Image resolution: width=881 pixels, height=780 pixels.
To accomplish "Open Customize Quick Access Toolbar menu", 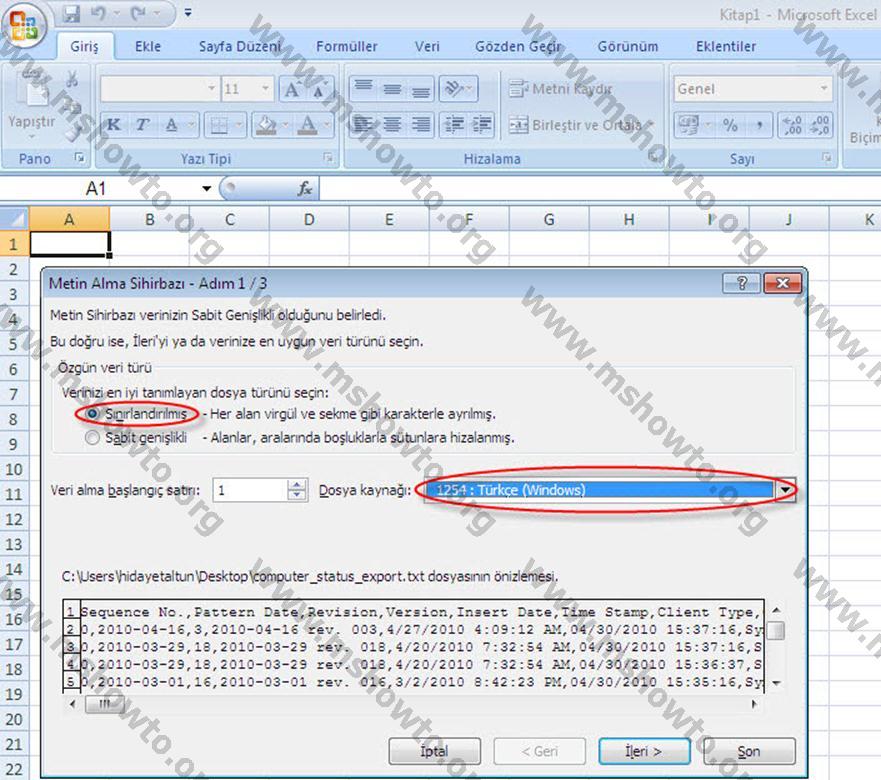I will 188,12.
